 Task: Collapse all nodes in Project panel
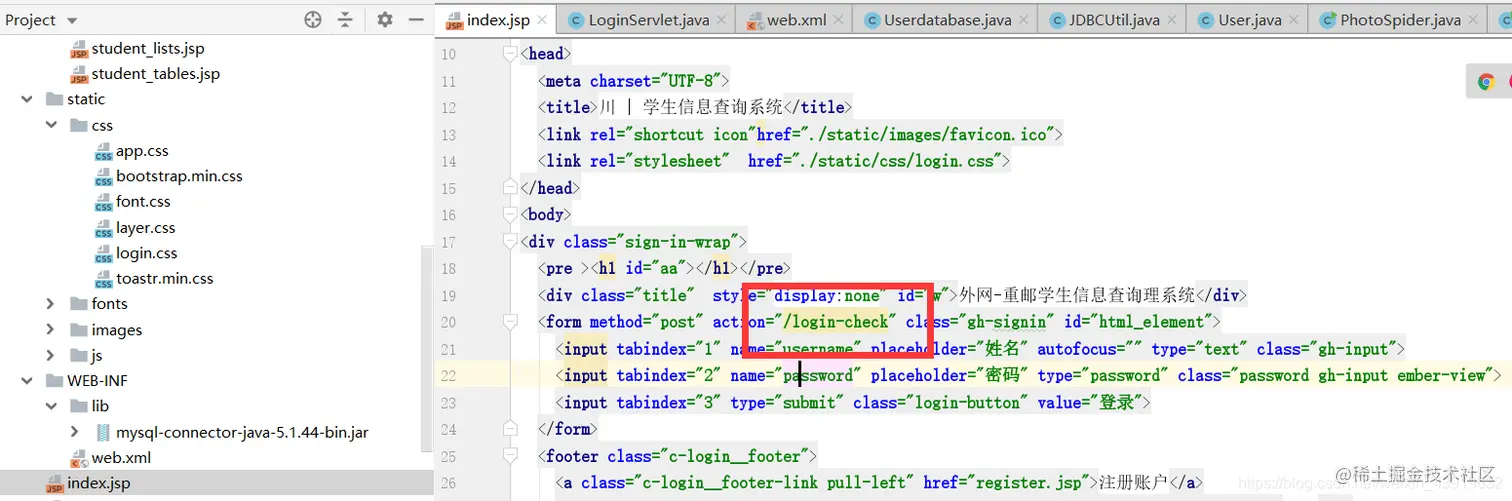(345, 20)
